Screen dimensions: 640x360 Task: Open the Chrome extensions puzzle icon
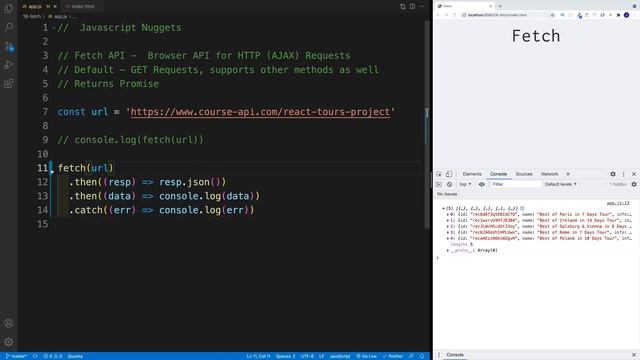[618, 15]
